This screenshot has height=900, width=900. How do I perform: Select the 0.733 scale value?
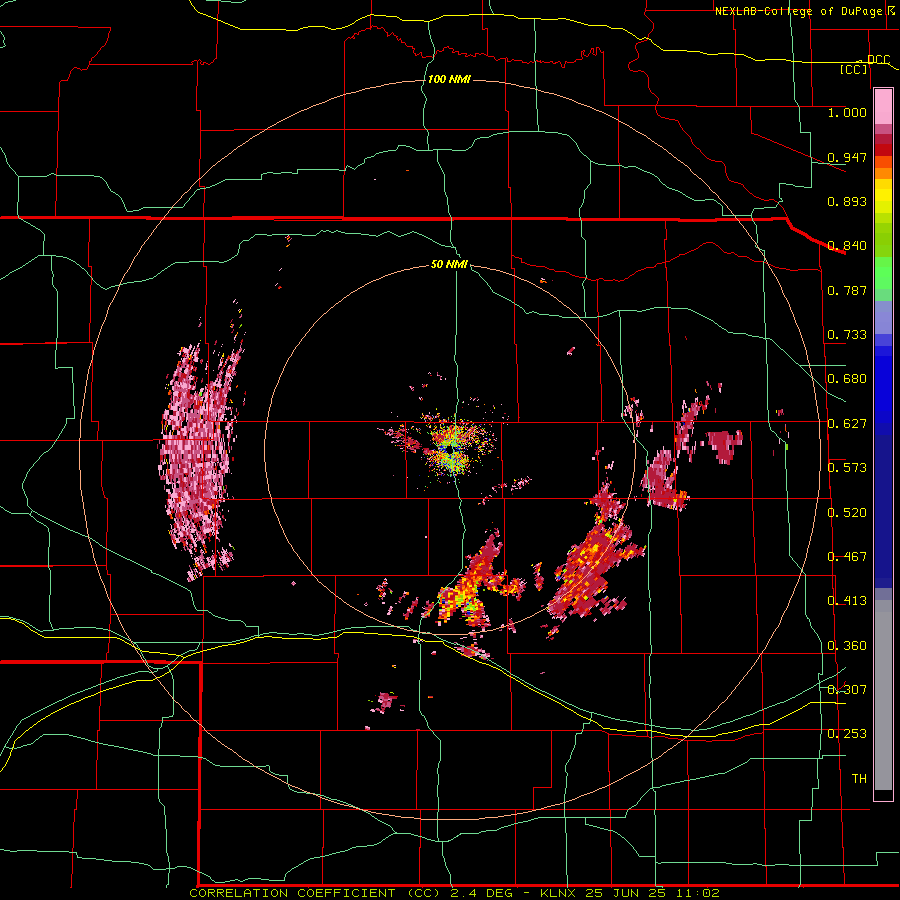click(847, 335)
